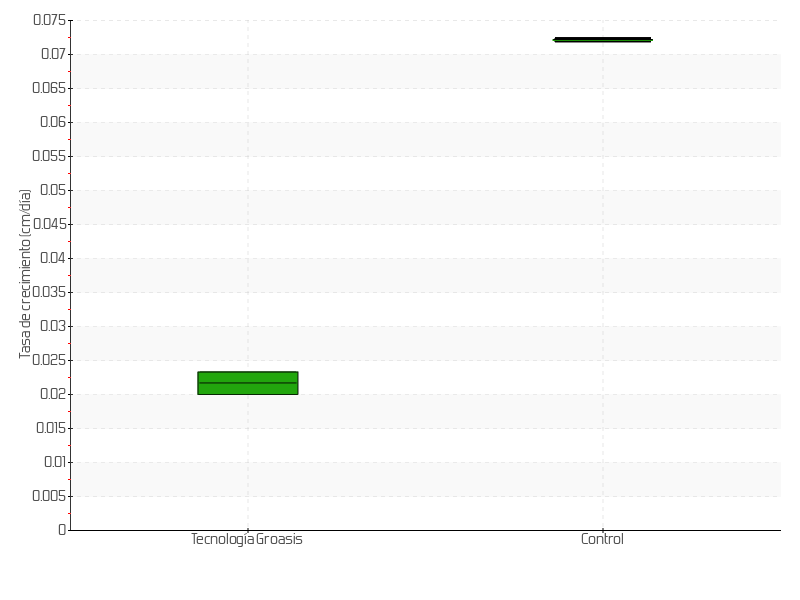Click the 0.005 y-axis tick label

click(49, 496)
